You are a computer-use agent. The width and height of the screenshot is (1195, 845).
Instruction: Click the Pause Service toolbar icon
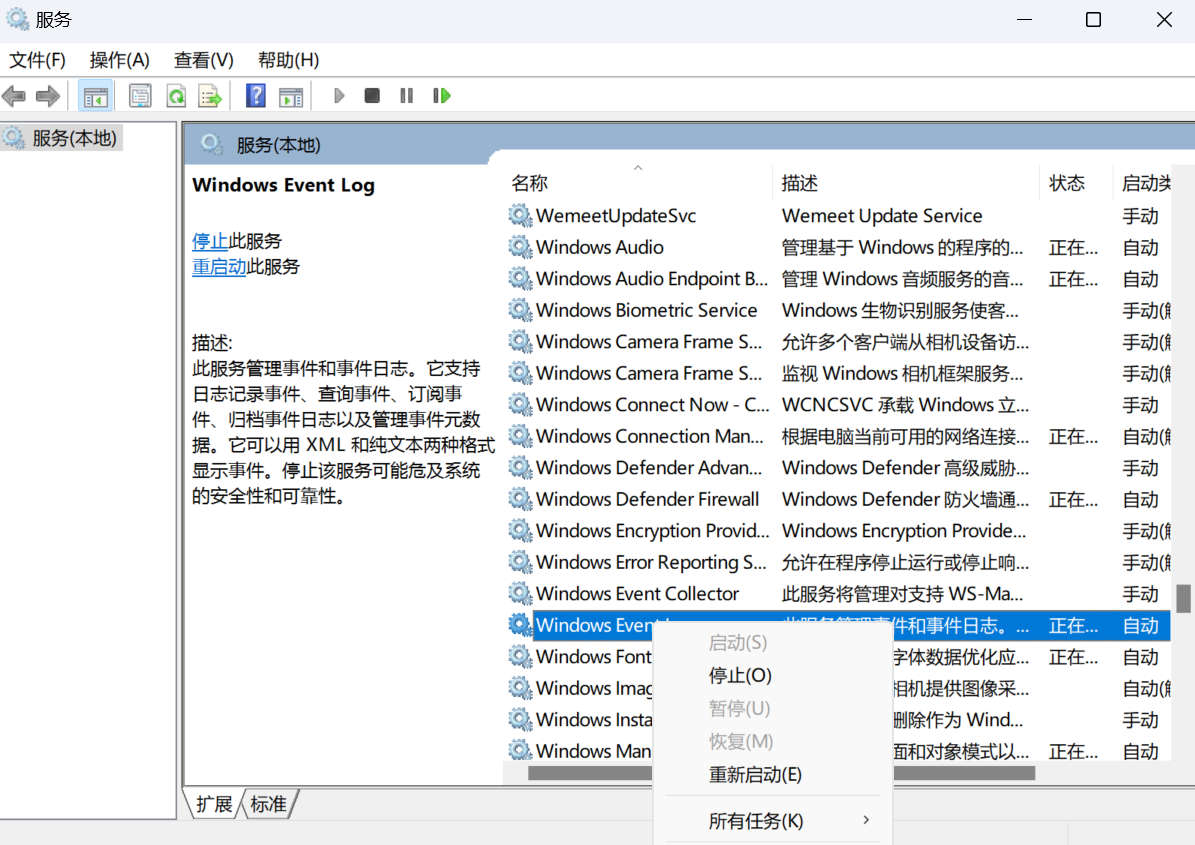pyautogui.click(x=406, y=96)
